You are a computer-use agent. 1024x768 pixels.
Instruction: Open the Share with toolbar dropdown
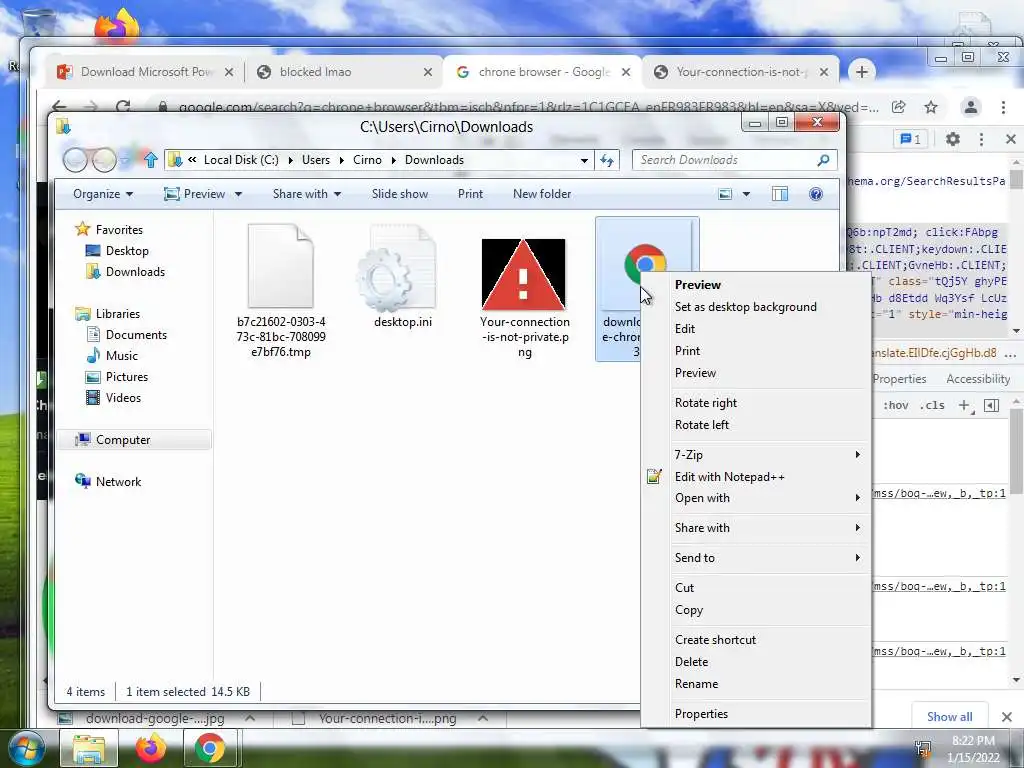point(306,194)
